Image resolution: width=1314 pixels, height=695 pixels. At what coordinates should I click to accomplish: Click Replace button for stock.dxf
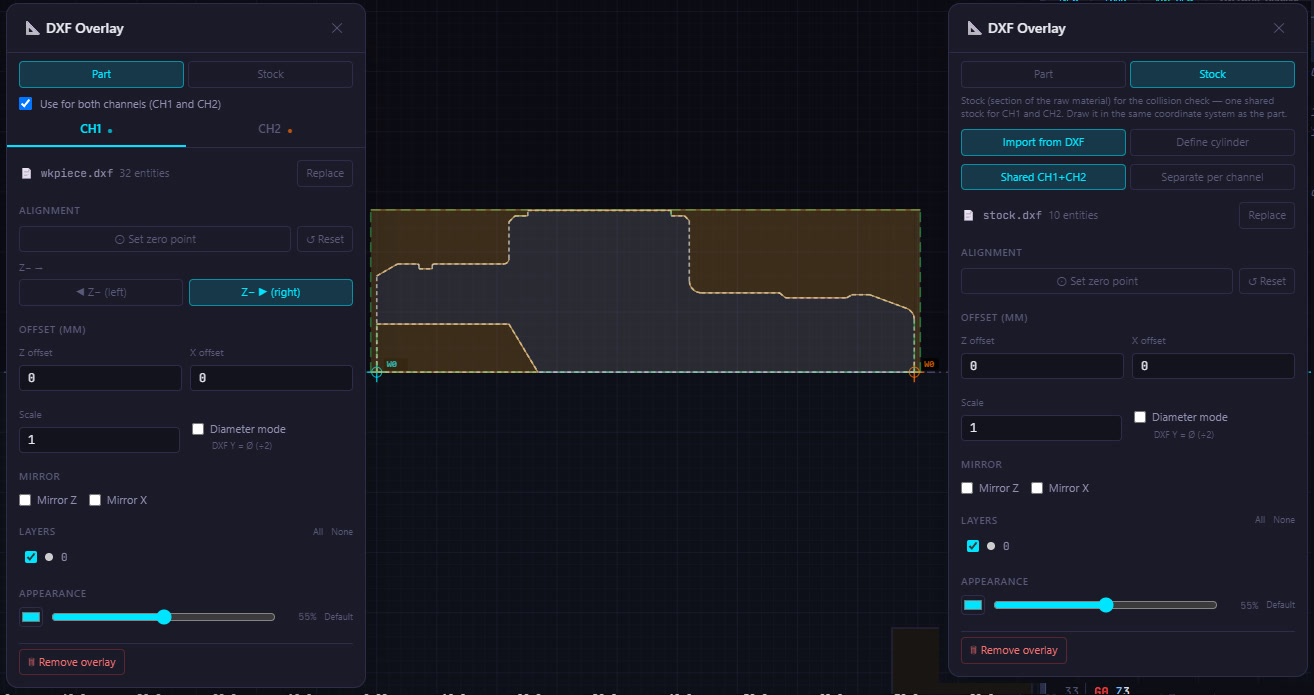coord(1267,215)
